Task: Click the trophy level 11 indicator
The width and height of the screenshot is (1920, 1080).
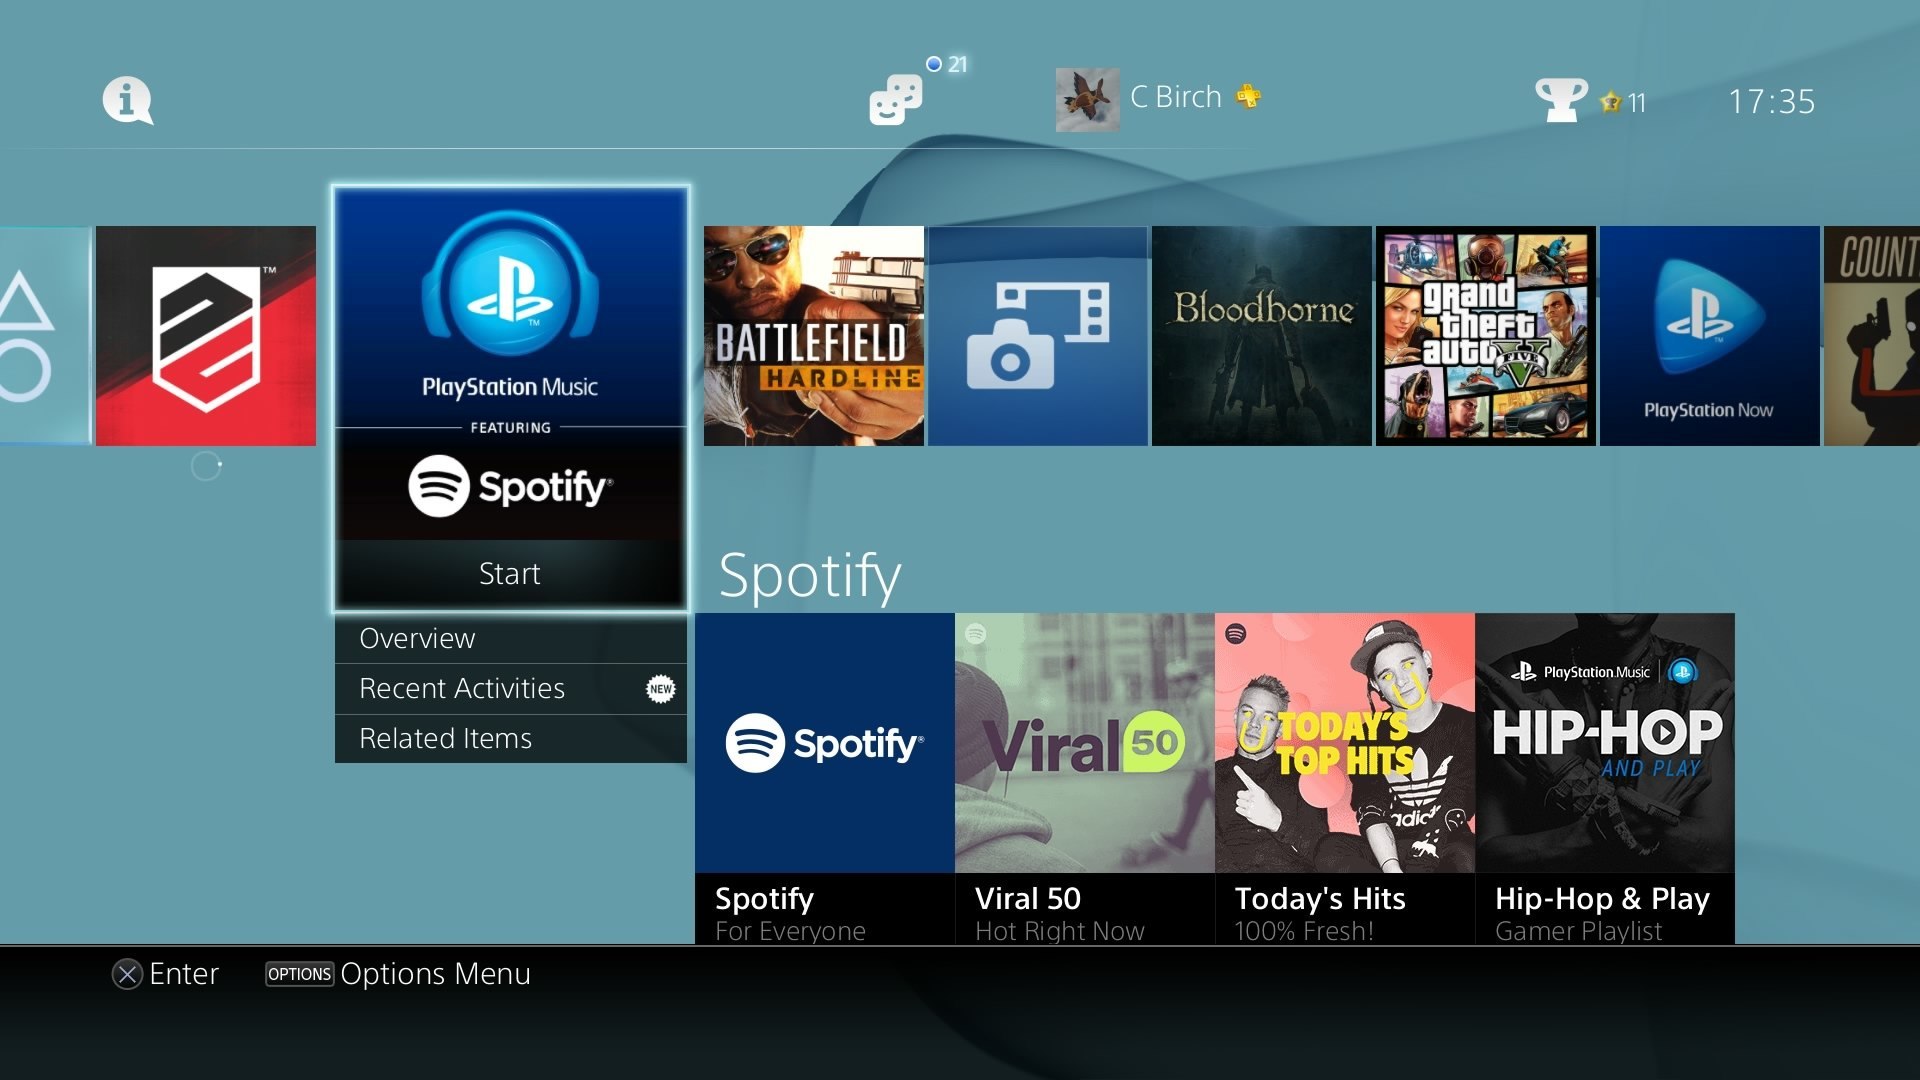Action: [x=1623, y=102]
